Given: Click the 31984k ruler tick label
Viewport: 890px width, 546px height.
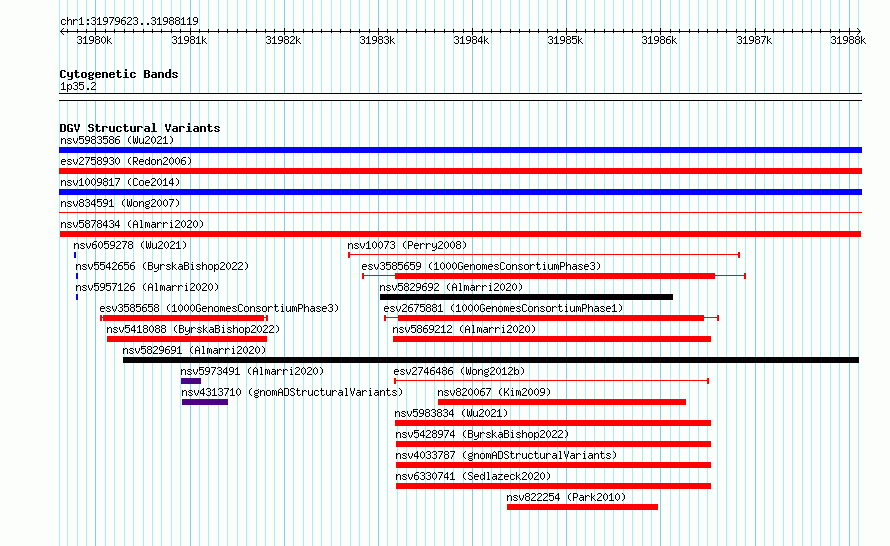Looking at the screenshot, I should coord(471,40).
